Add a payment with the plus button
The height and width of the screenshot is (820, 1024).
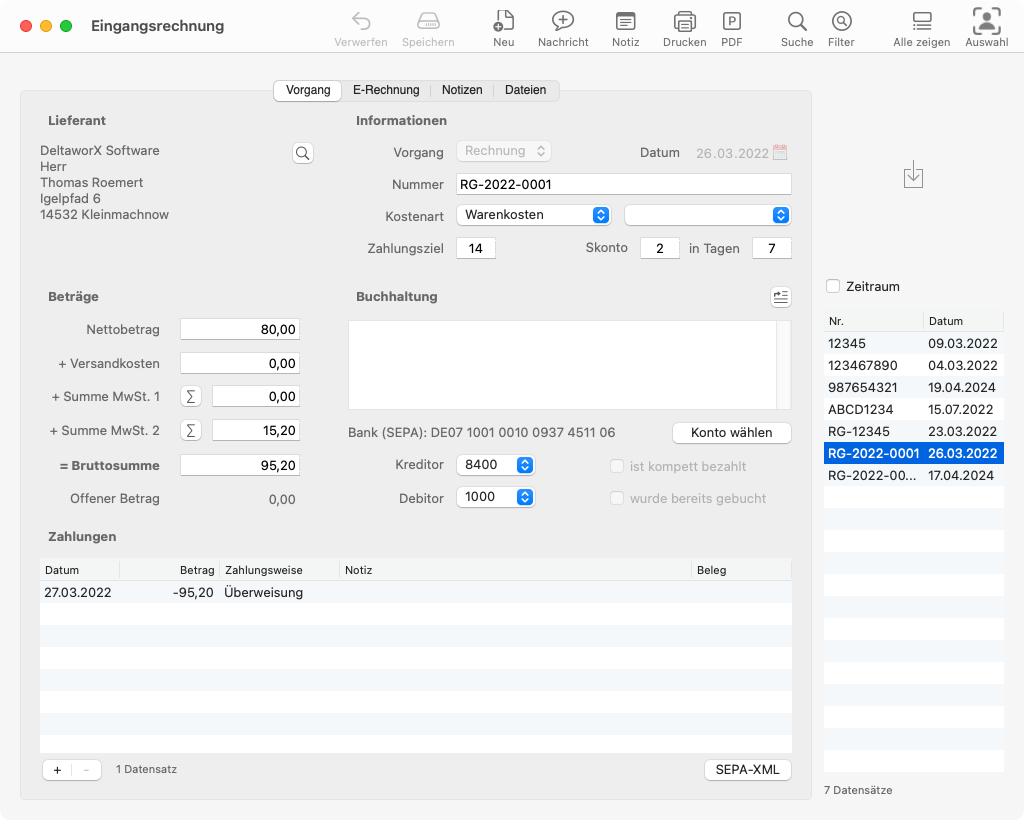(57, 770)
